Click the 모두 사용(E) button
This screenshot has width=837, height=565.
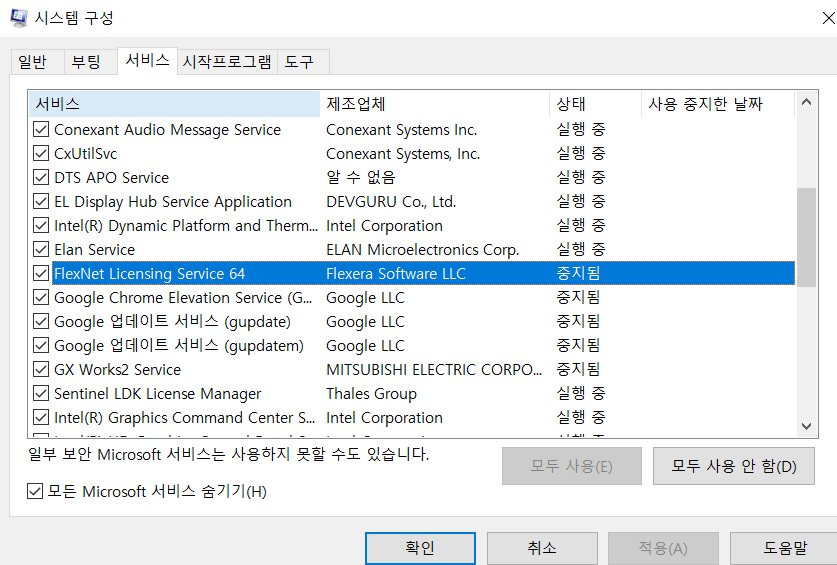point(572,466)
